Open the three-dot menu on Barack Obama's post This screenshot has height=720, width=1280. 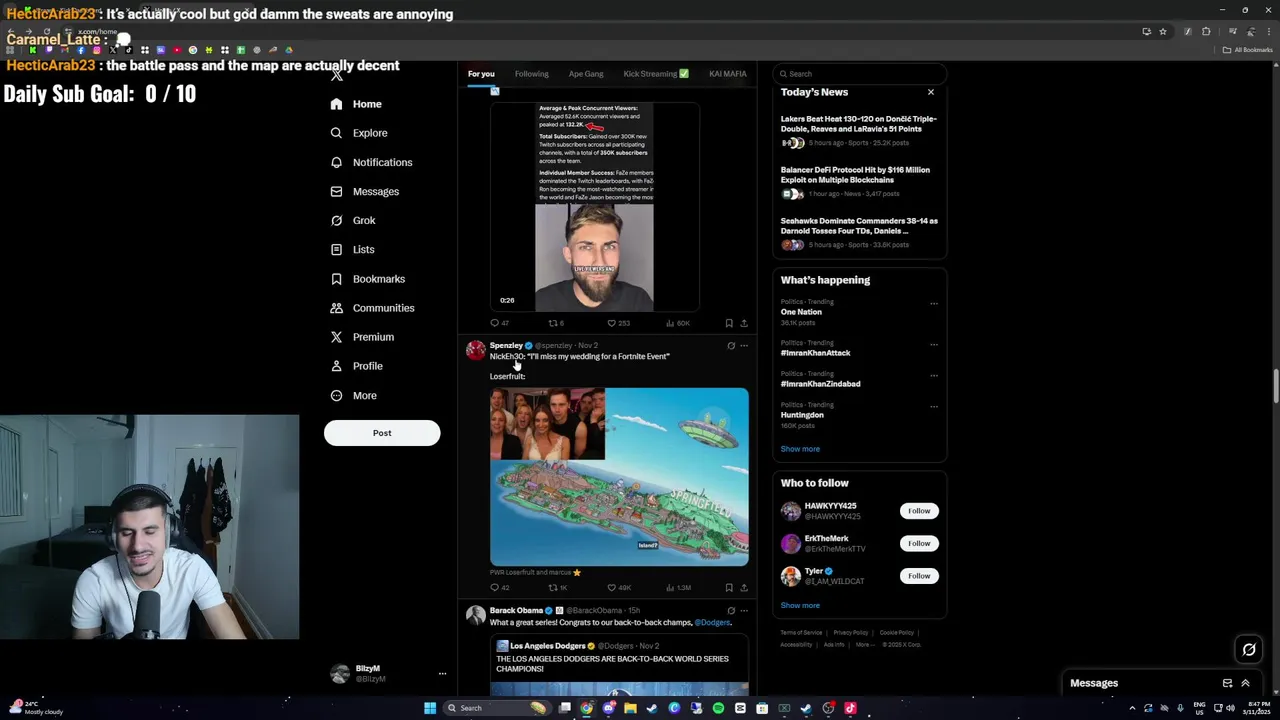coord(743,610)
